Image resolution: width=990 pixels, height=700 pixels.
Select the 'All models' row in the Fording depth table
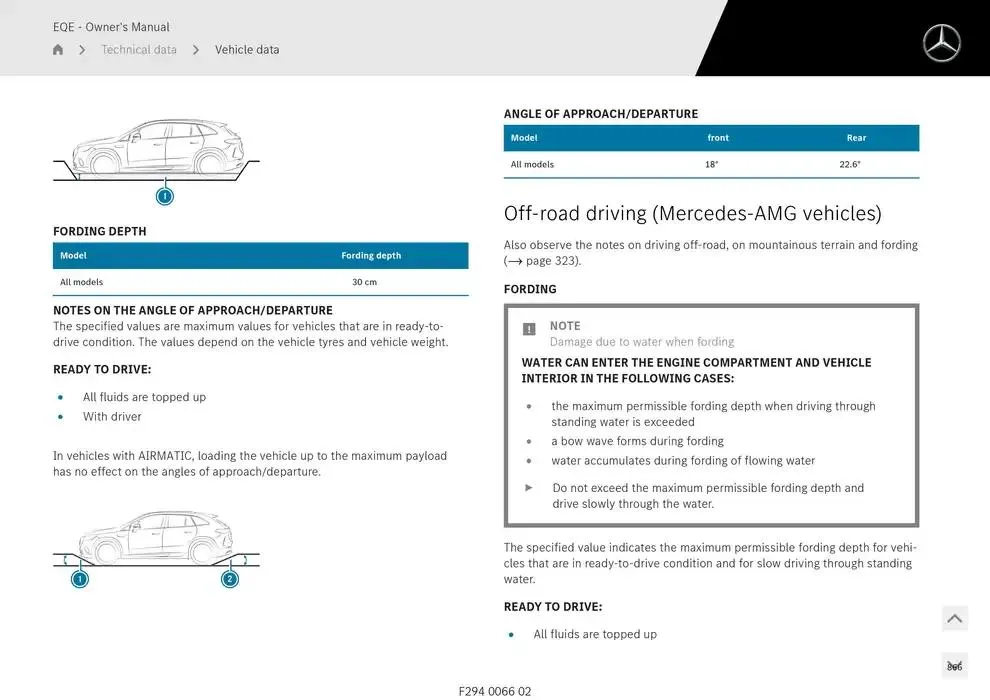coord(260,281)
